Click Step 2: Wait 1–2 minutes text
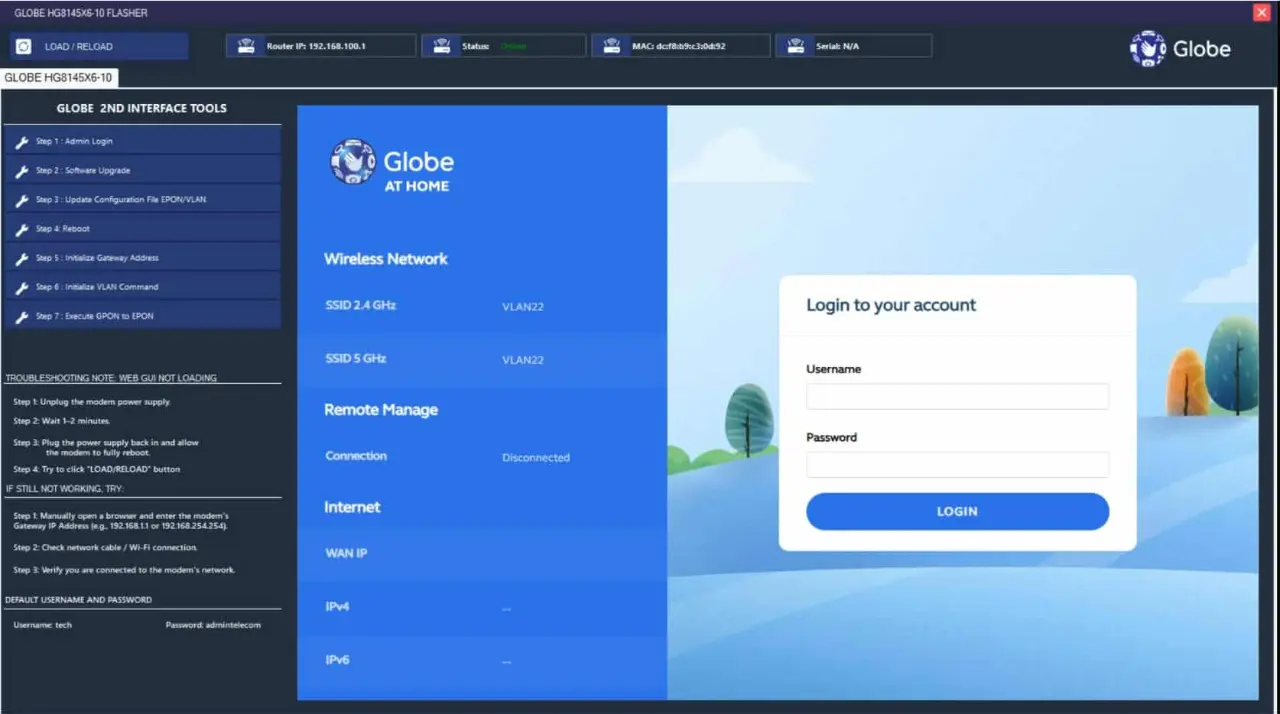1280x714 pixels. [x=62, y=421]
